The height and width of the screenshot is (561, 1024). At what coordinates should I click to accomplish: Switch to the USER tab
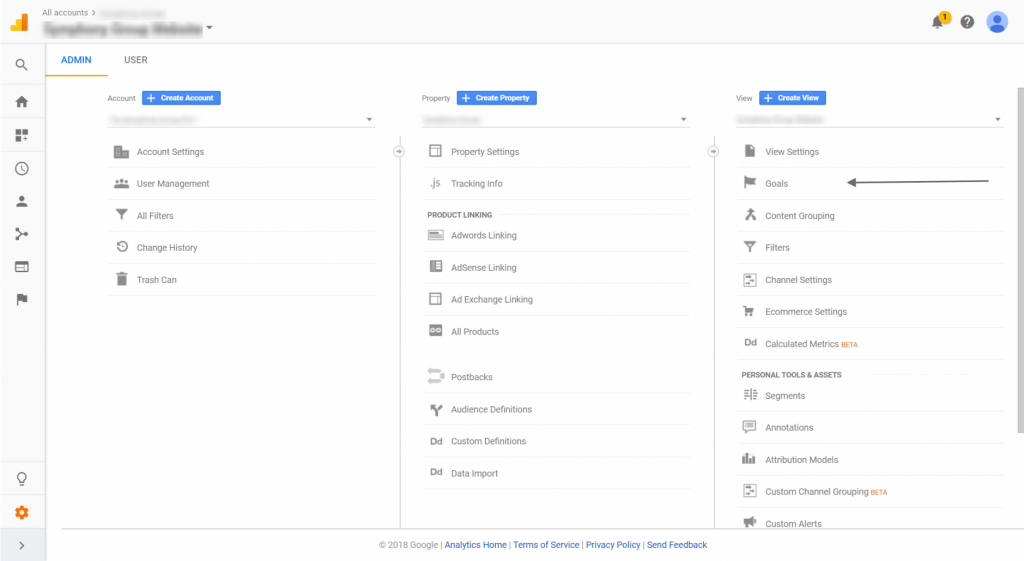tap(136, 60)
